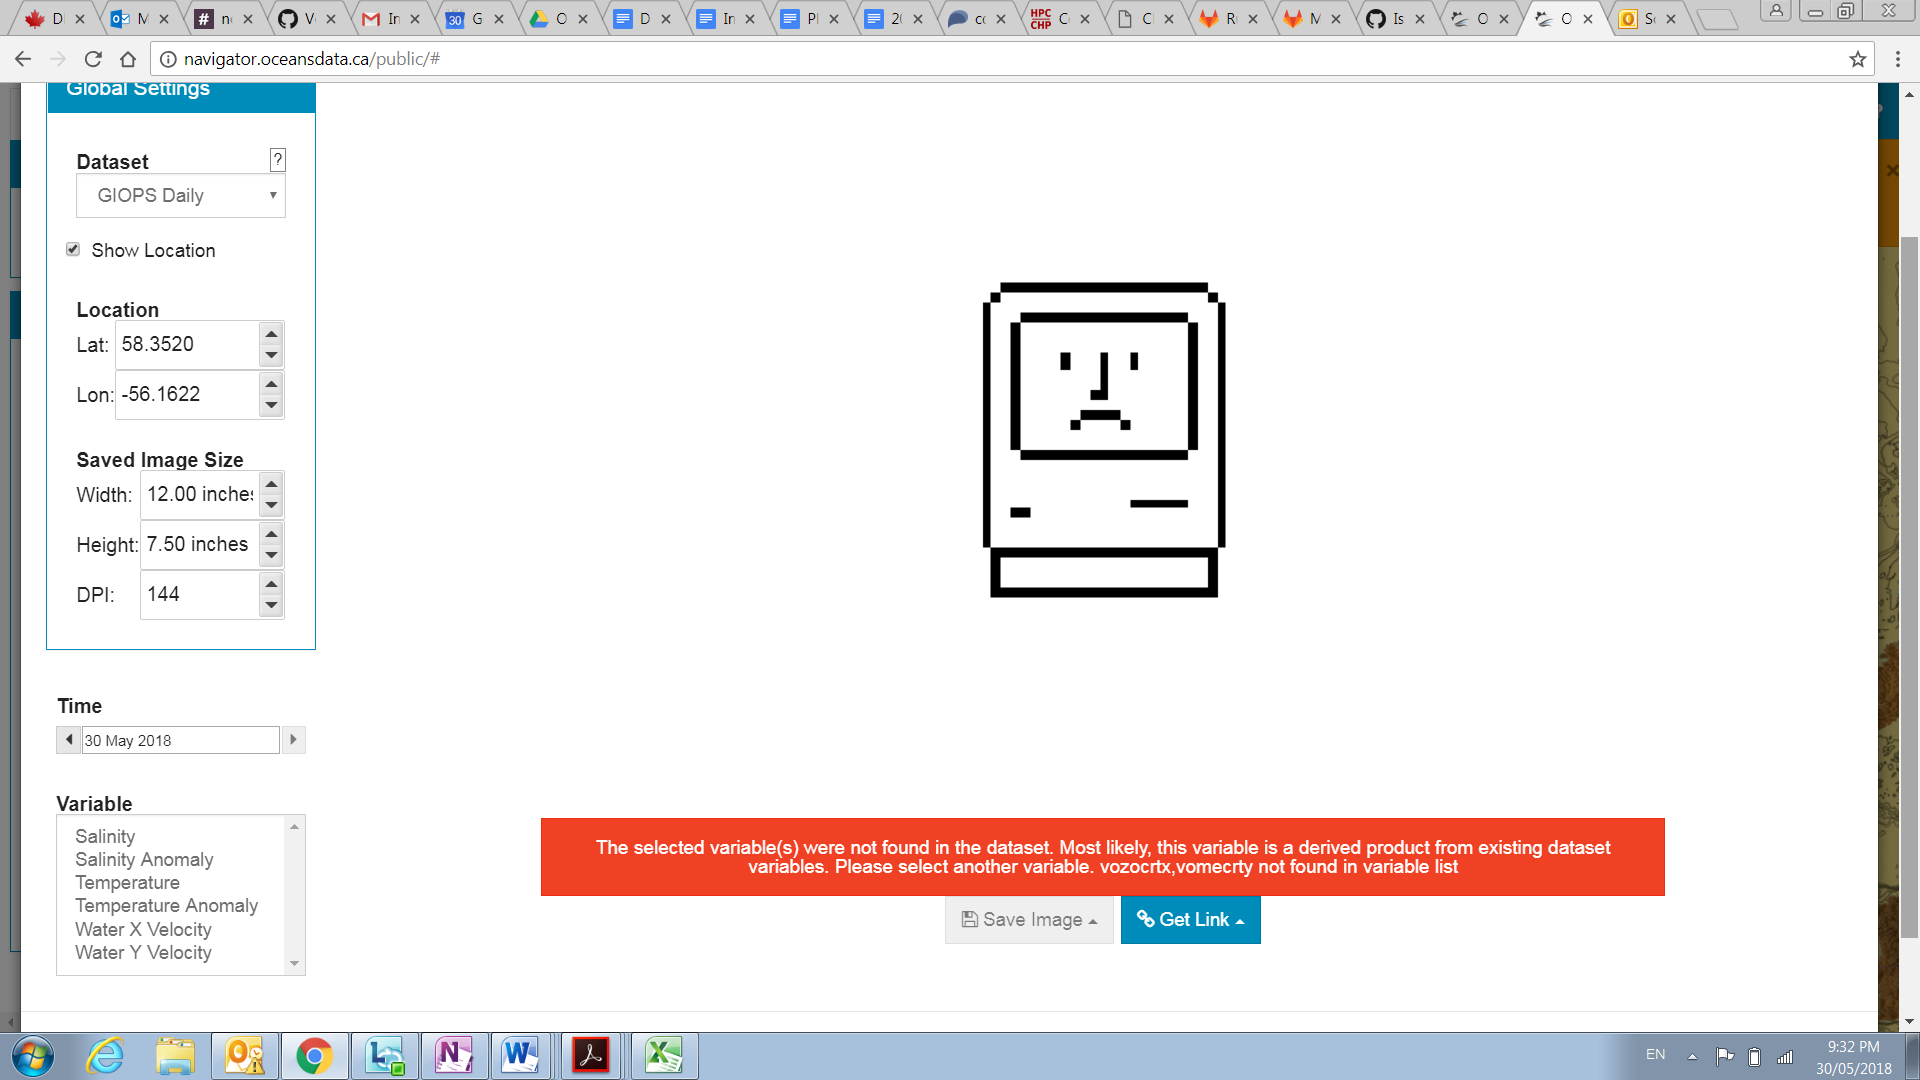Select Water X Velocity variable
This screenshot has width=1920, height=1080.
point(143,930)
